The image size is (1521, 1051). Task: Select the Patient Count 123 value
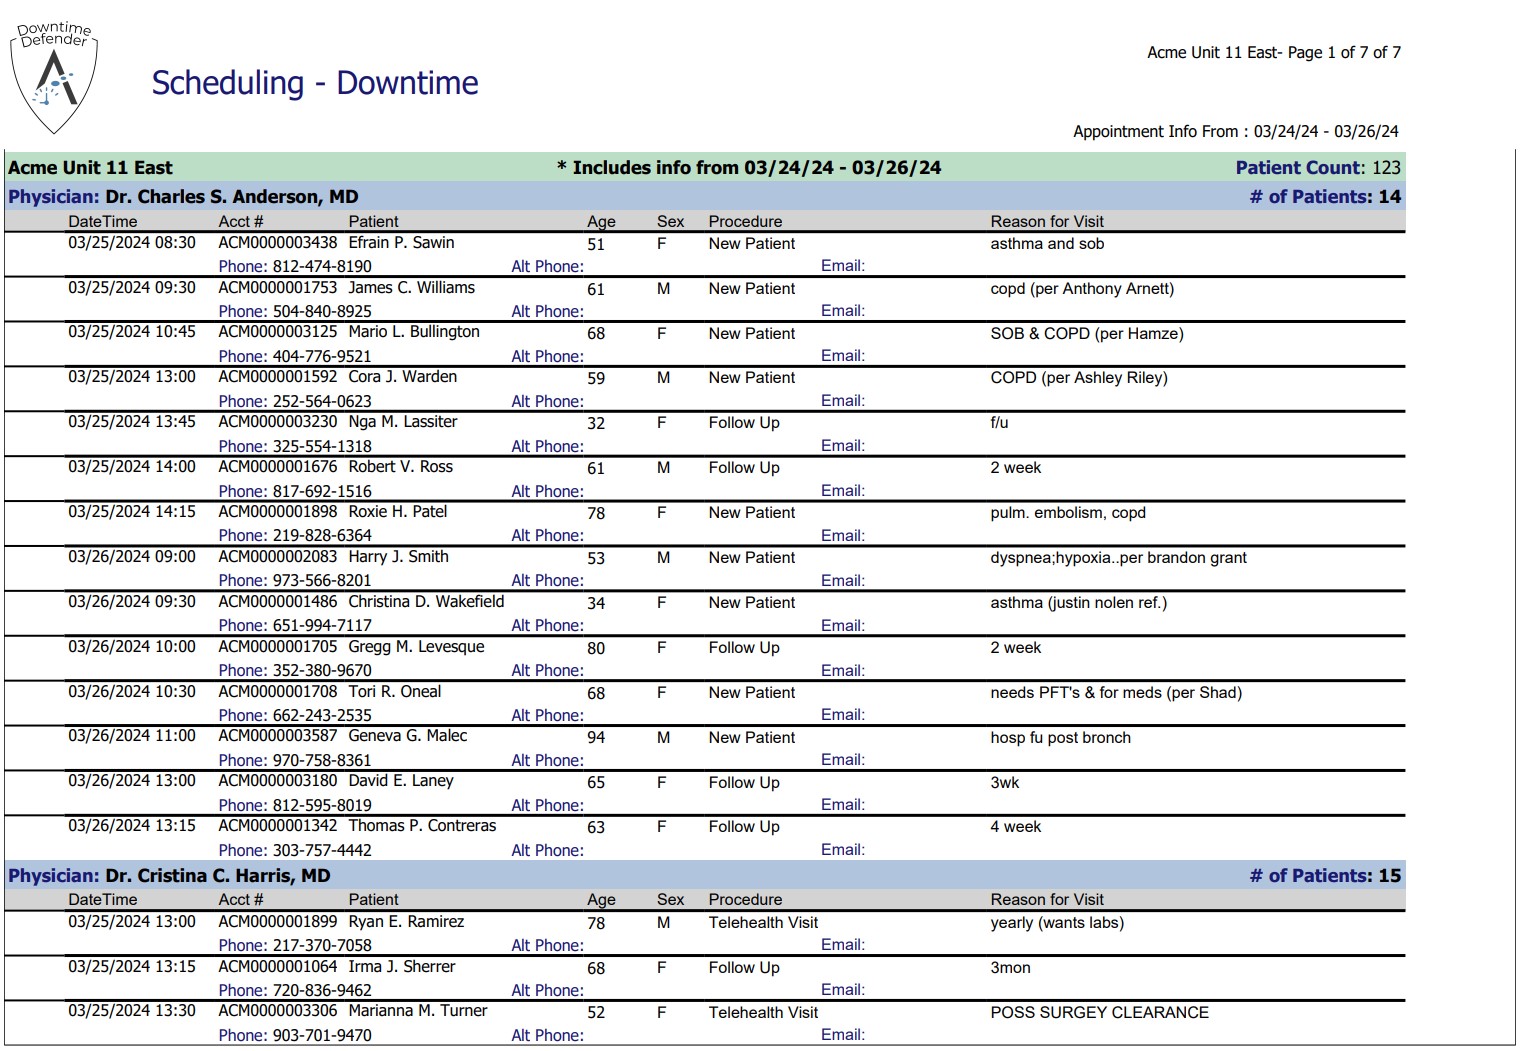tap(1388, 167)
